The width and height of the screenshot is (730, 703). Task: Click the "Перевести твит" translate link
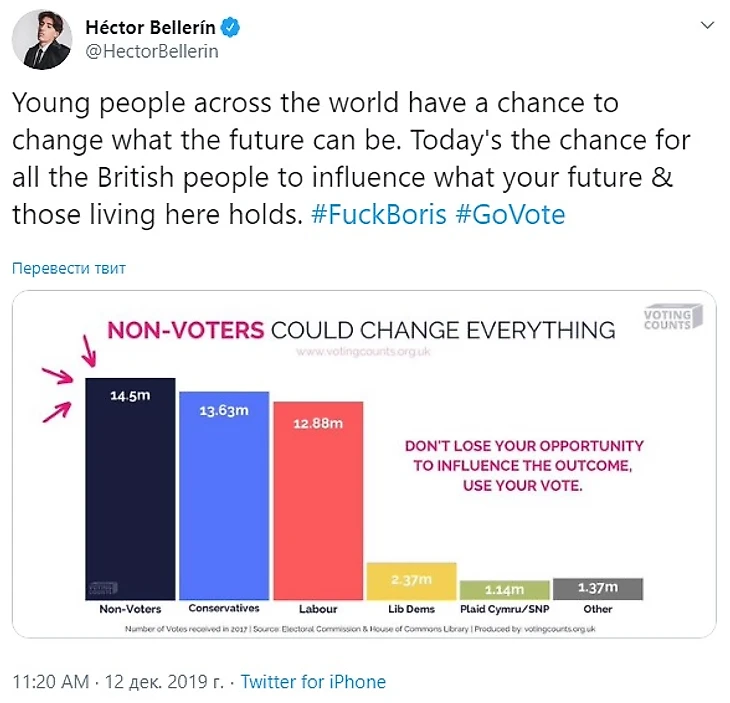69,269
